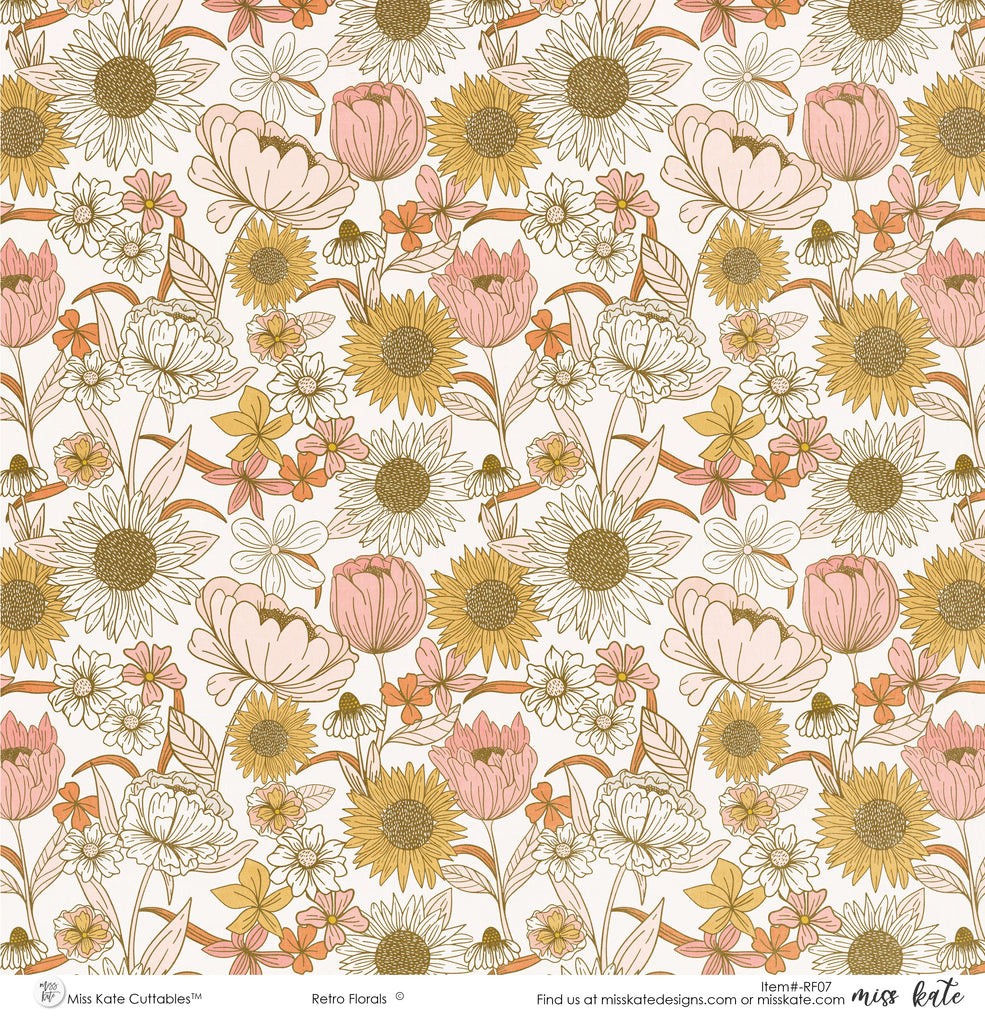Screen dimensions: 985x1024
Task: Click brown center of upper-left white sunflower
Action: coord(125,87)
